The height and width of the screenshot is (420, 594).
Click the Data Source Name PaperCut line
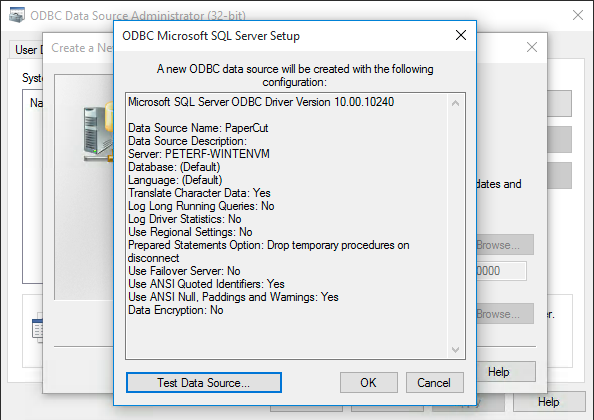click(198, 128)
